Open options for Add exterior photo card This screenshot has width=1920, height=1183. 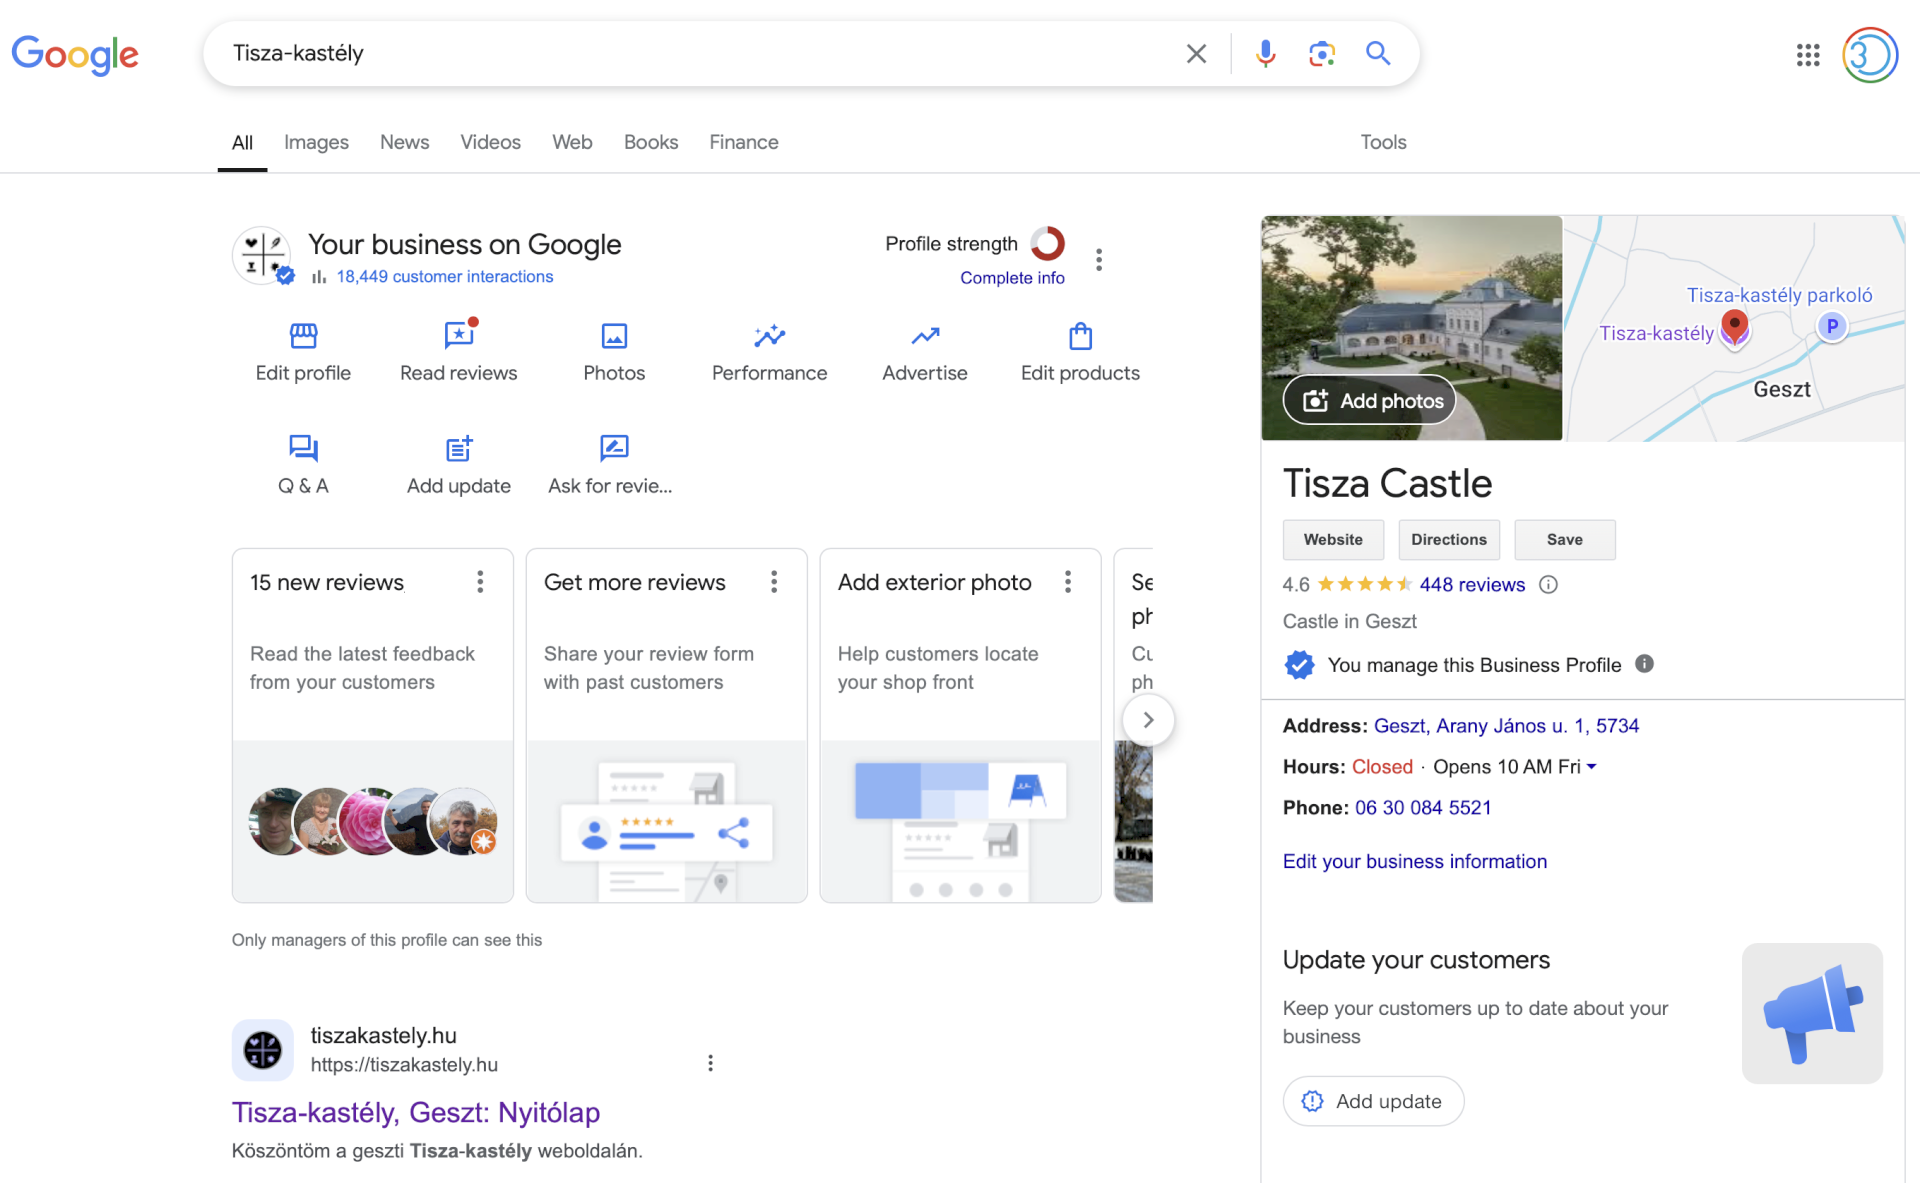point(1068,582)
